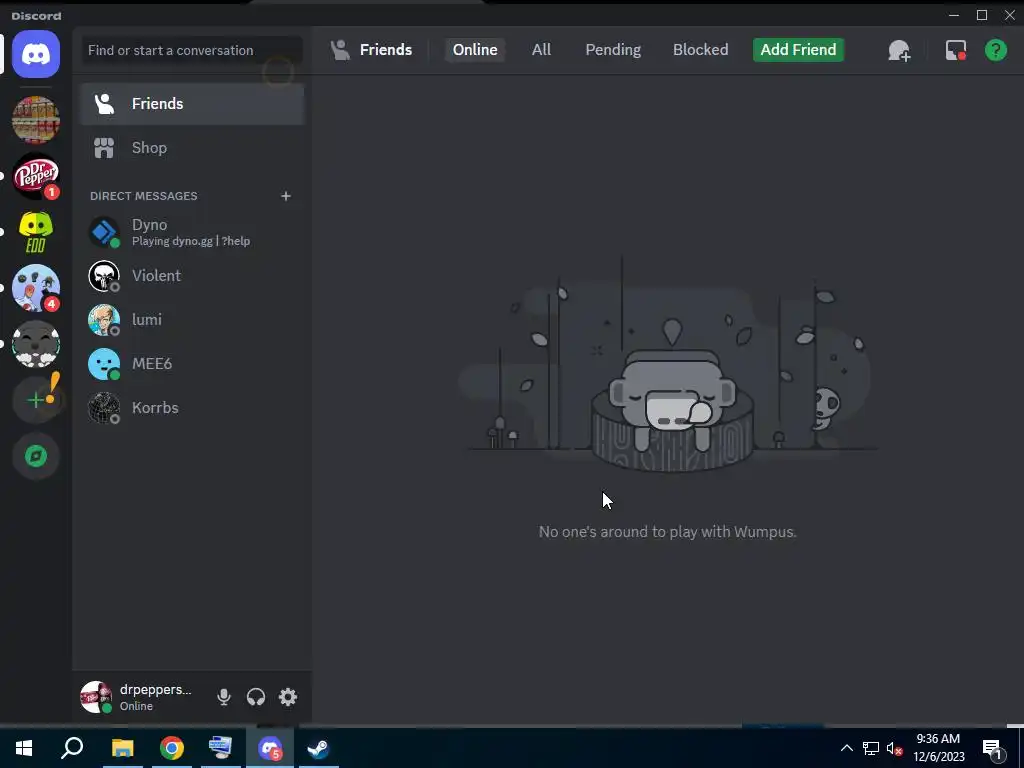
Task: Launch Chrome from the taskbar
Action: coord(172,748)
